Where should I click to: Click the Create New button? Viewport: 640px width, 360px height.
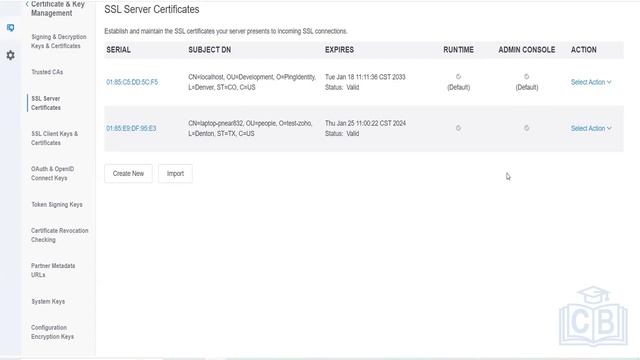128,173
